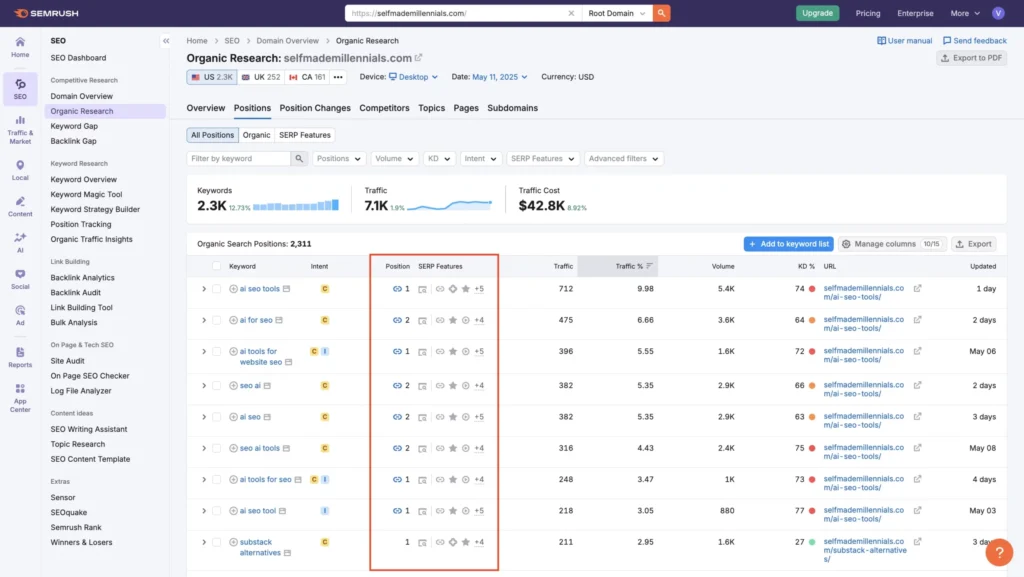The width and height of the screenshot is (1024, 577).
Task: Check the select-all checkbox in table header
Action: (x=216, y=266)
